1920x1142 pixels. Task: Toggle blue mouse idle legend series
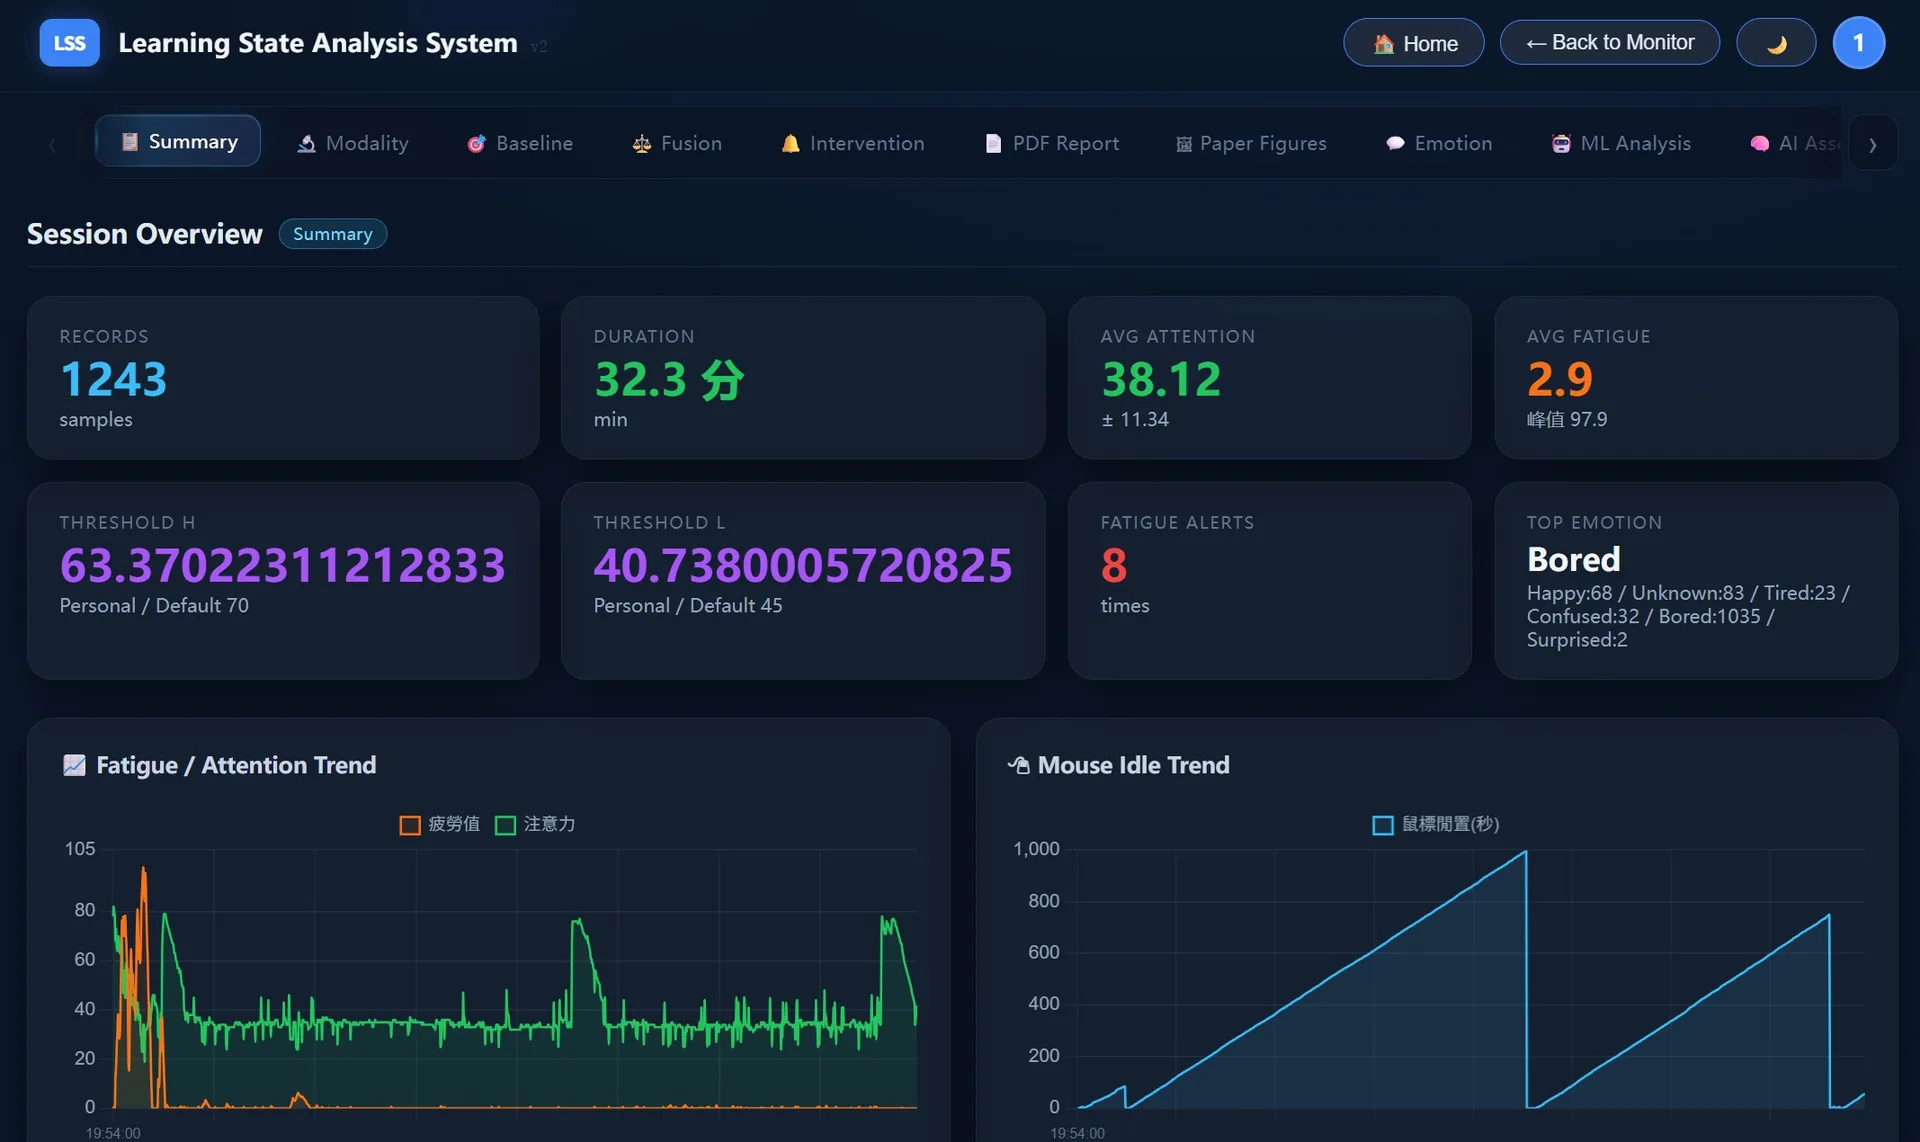click(x=1383, y=825)
